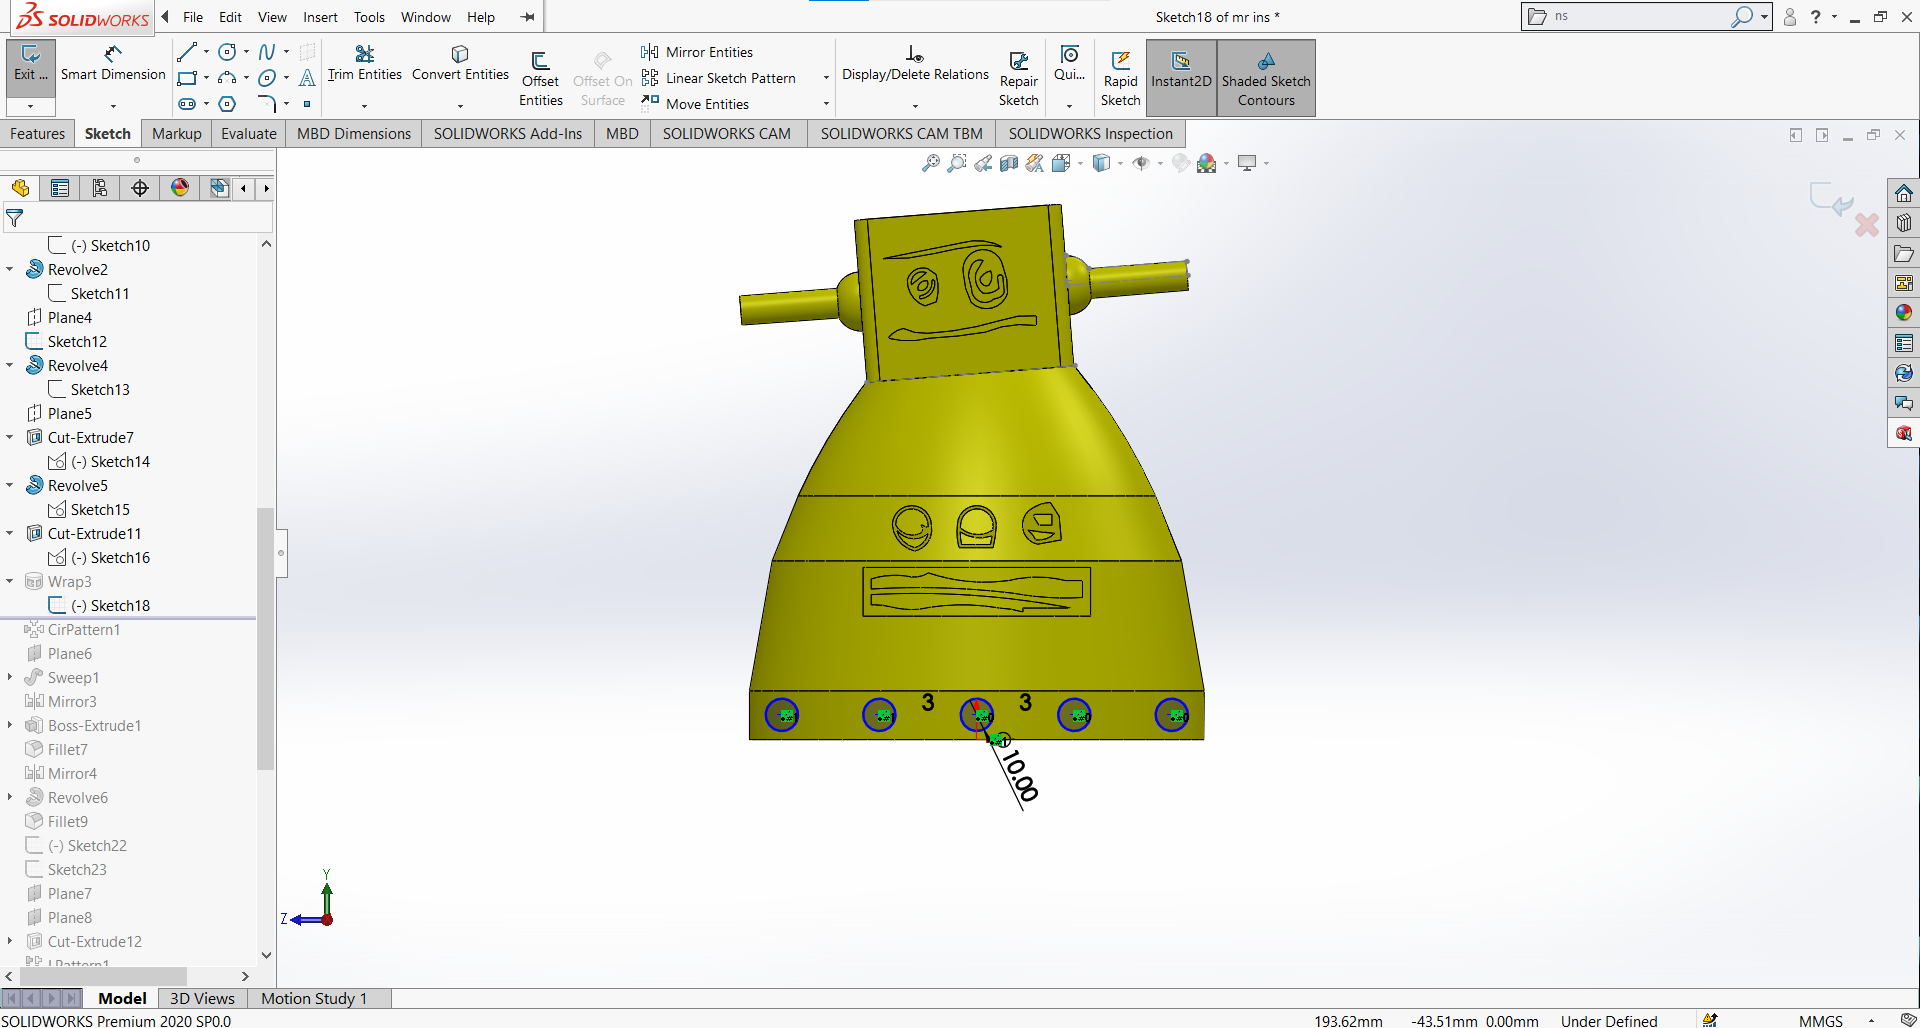Toggle Shaded Sketch Contours off
The image size is (1920, 1028).
[x=1266, y=78]
